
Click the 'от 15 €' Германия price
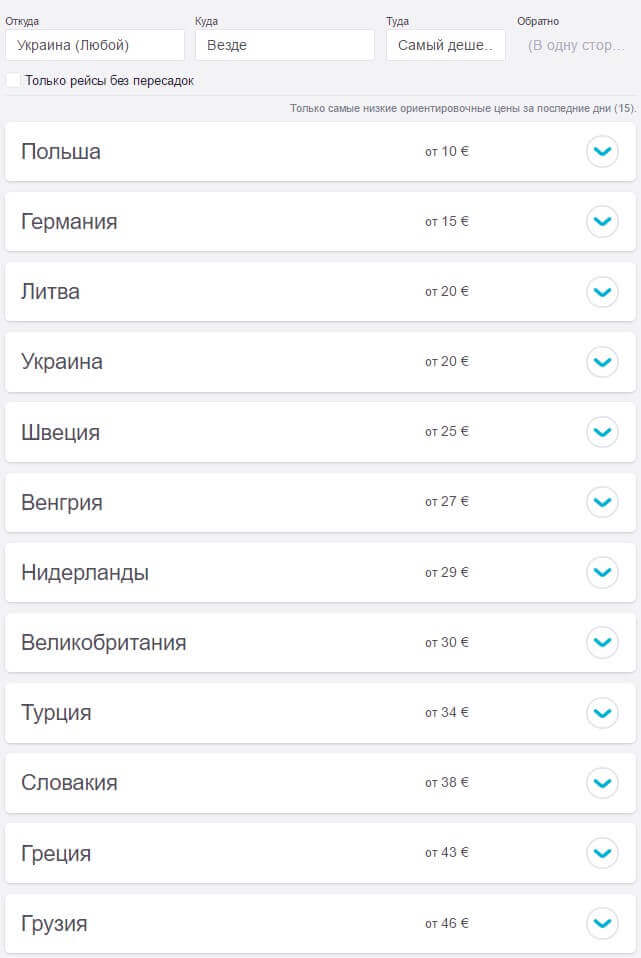[x=446, y=221]
